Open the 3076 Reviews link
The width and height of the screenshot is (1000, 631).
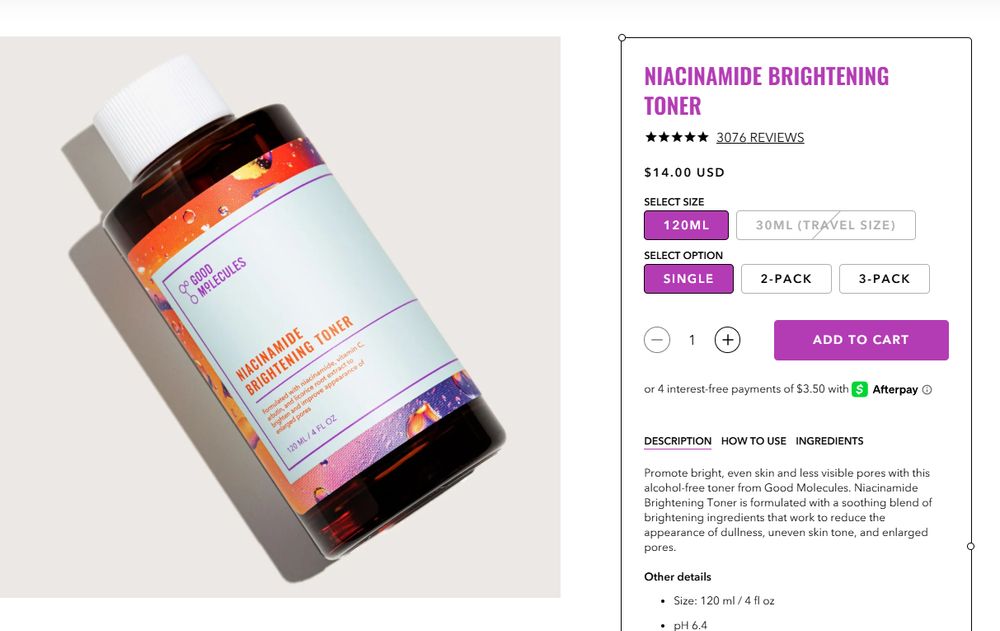tap(760, 137)
